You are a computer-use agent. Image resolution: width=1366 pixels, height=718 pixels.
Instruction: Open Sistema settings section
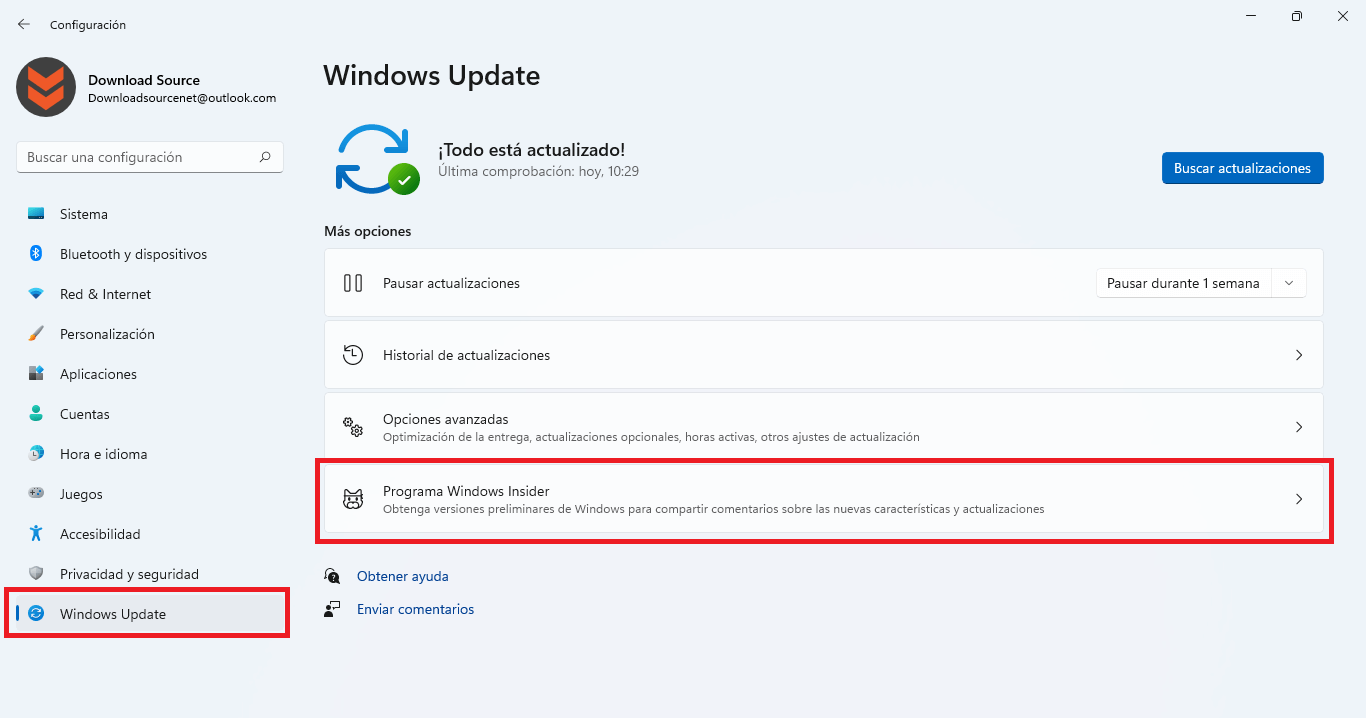150,214
